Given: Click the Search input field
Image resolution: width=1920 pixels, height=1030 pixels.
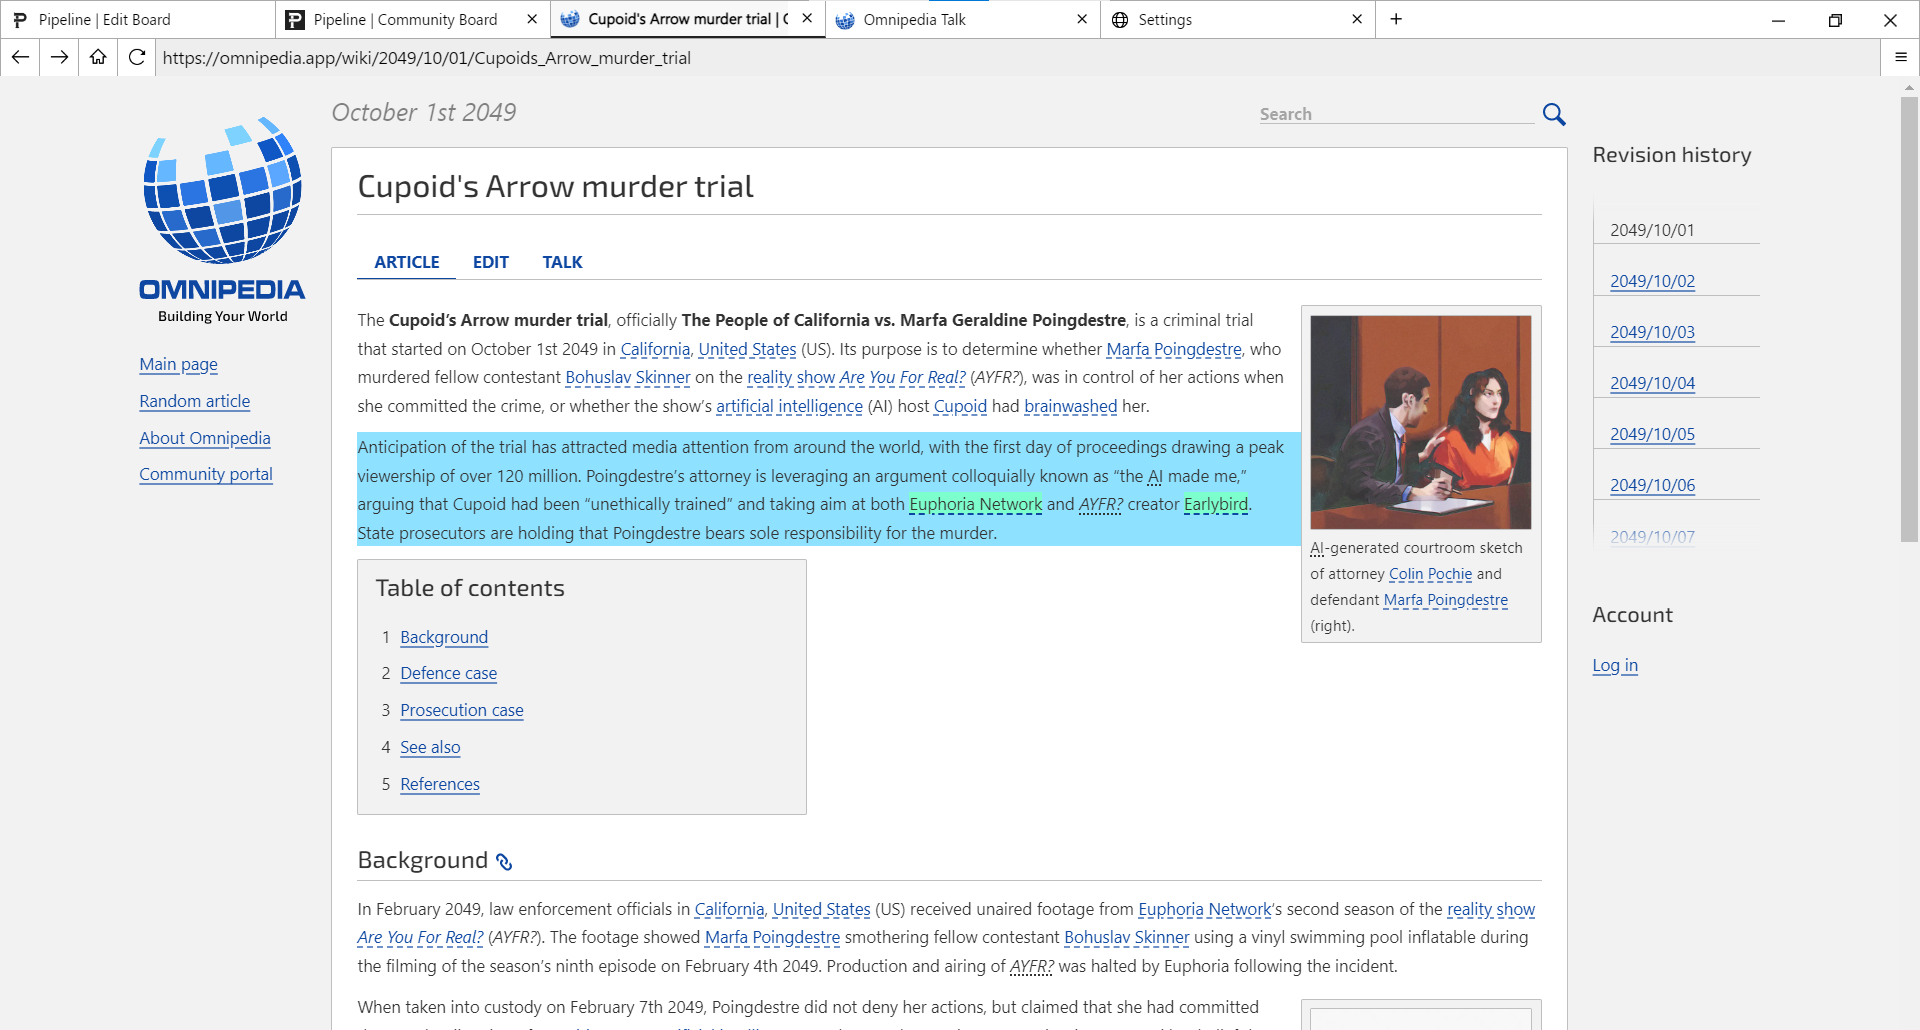Looking at the screenshot, I should point(1395,113).
